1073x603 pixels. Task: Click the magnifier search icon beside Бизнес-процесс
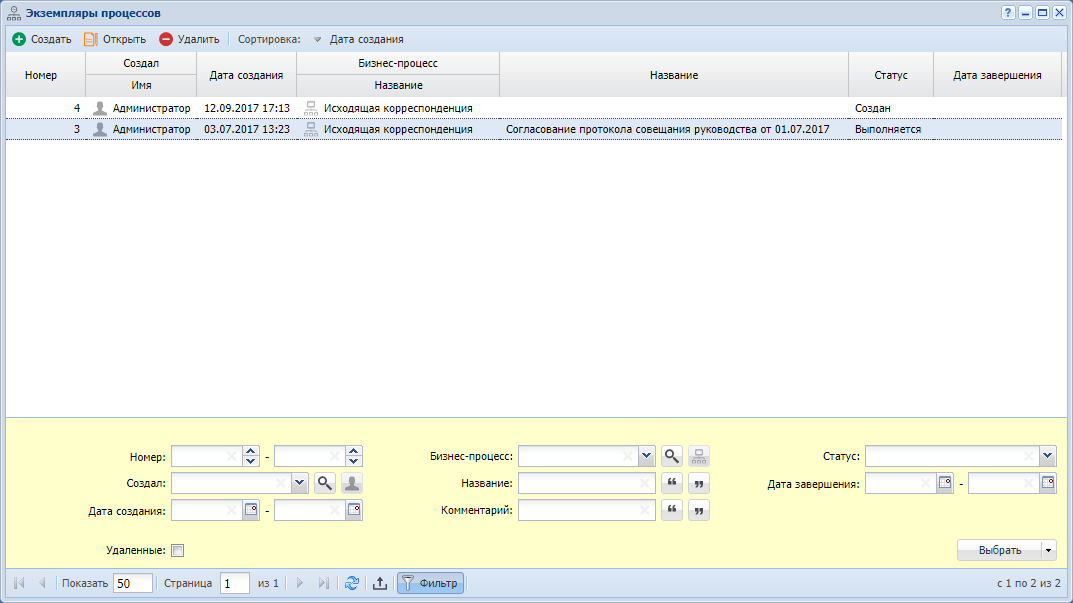[672, 456]
